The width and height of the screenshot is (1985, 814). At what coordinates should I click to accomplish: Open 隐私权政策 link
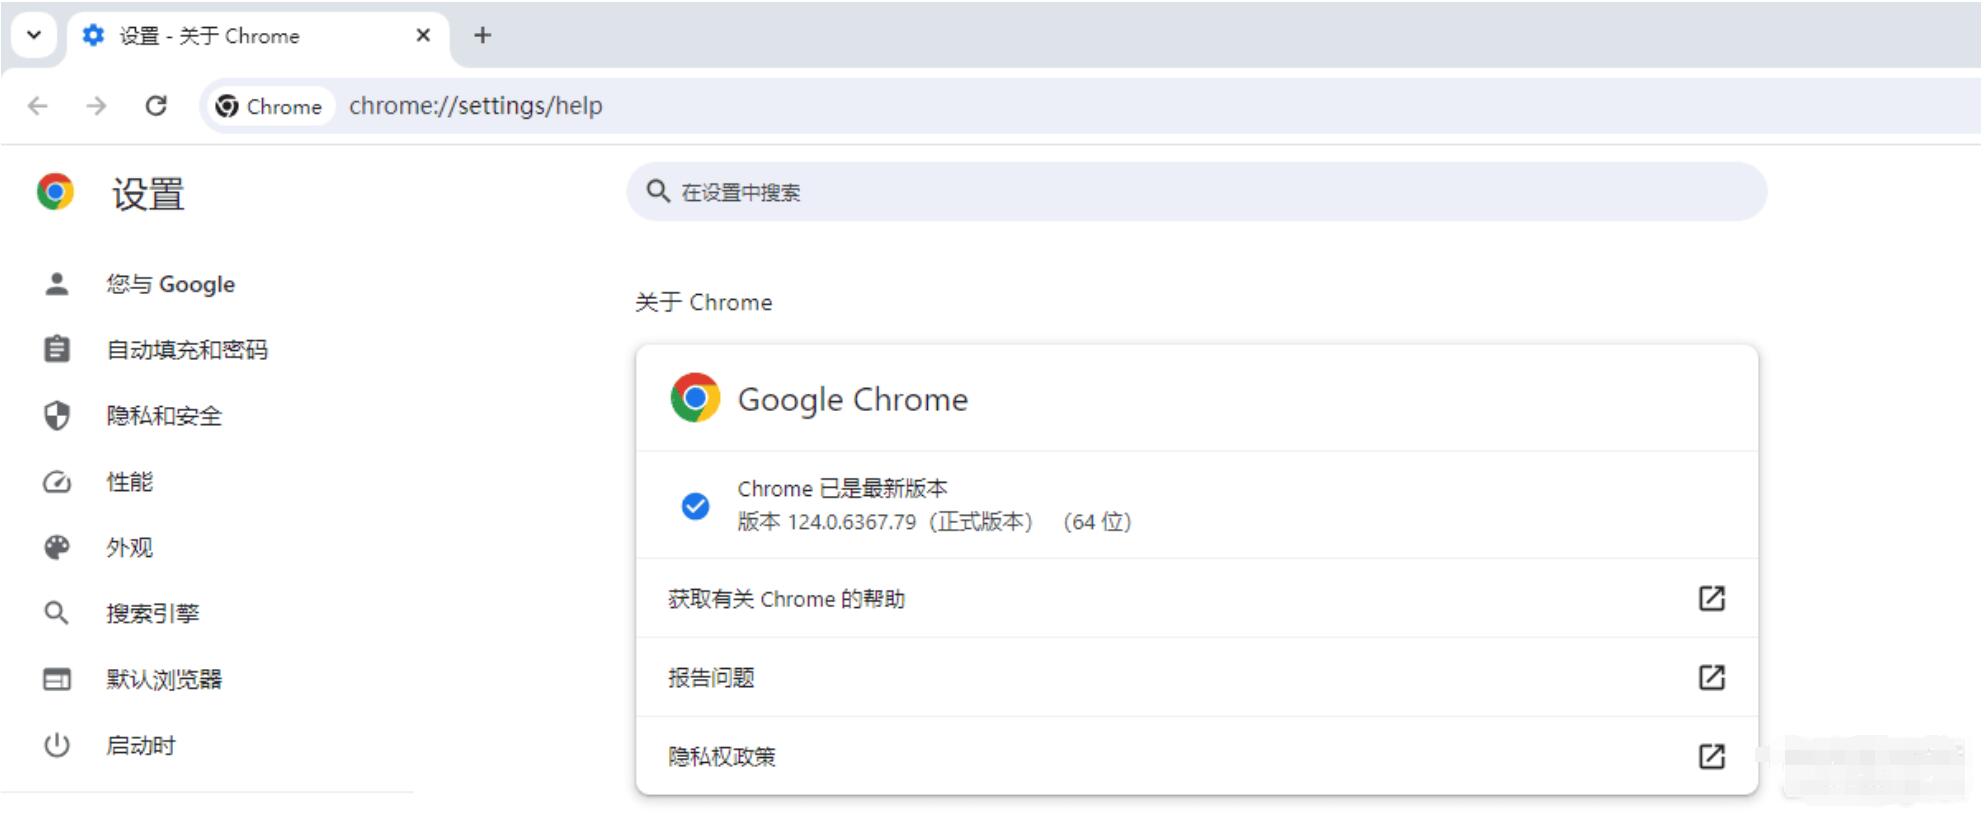[1197, 756]
